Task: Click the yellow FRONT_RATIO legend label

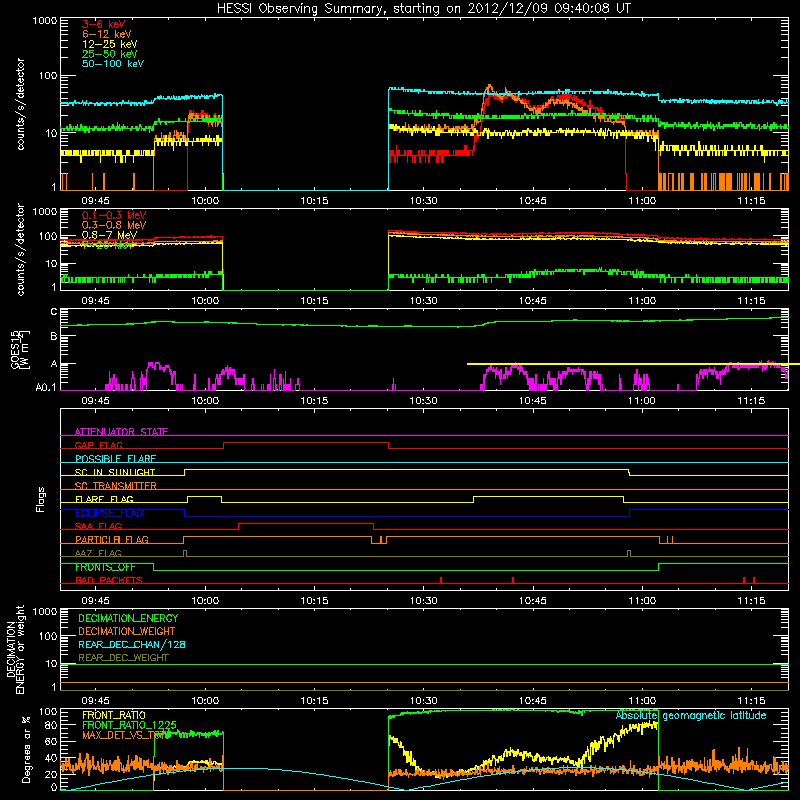Action: 114,715
